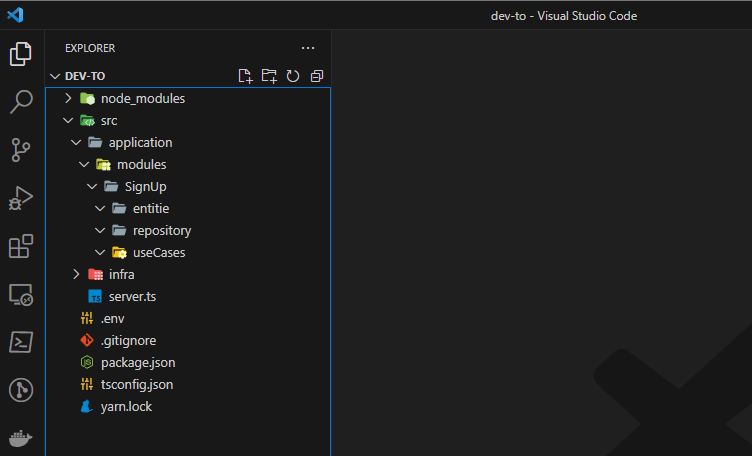Select the application folder label

pyautogui.click(x=141, y=143)
